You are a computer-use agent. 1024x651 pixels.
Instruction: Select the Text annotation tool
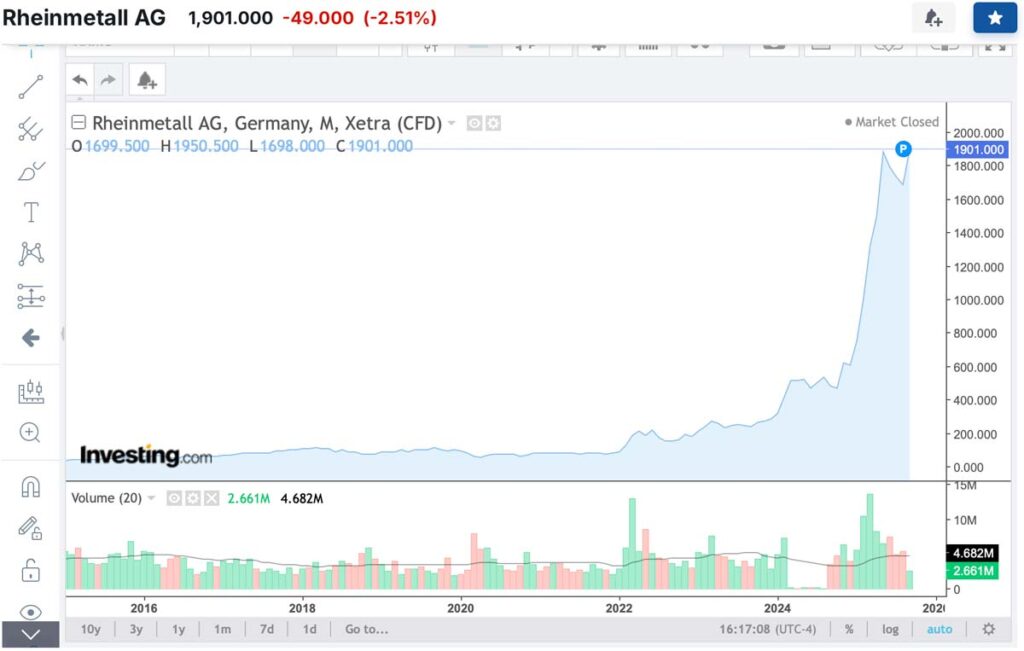31,212
